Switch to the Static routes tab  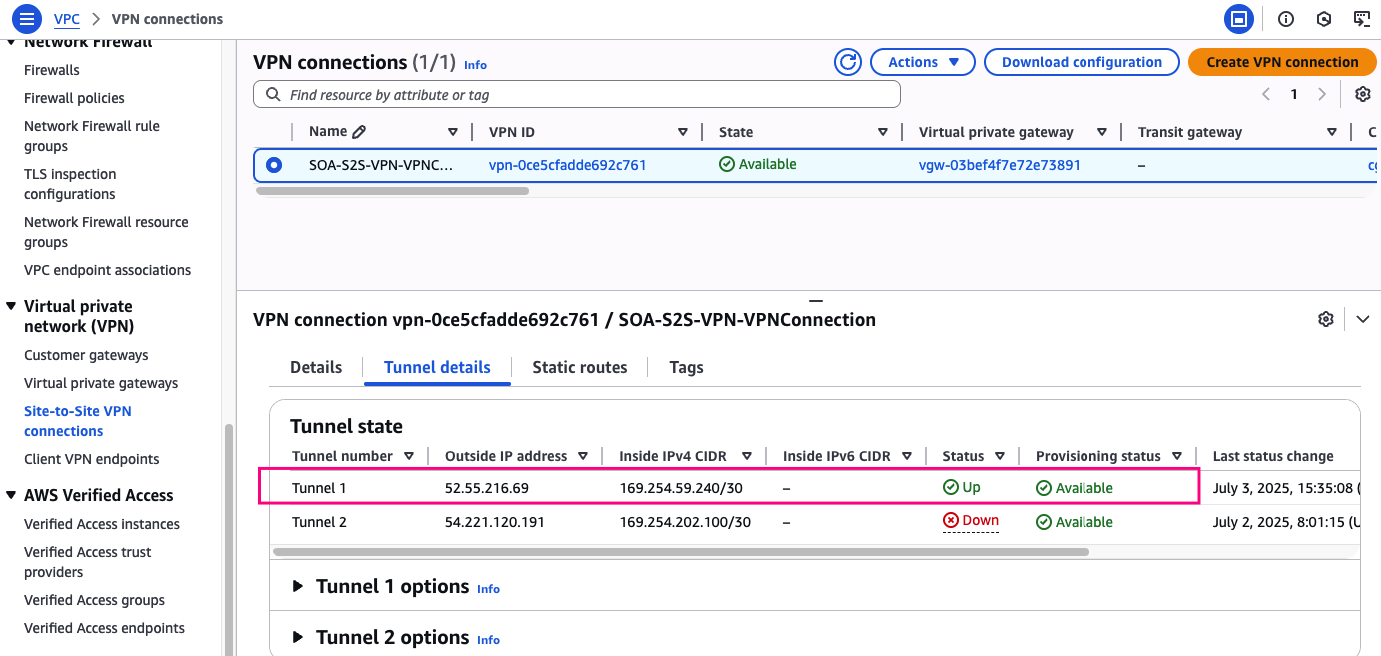click(579, 367)
